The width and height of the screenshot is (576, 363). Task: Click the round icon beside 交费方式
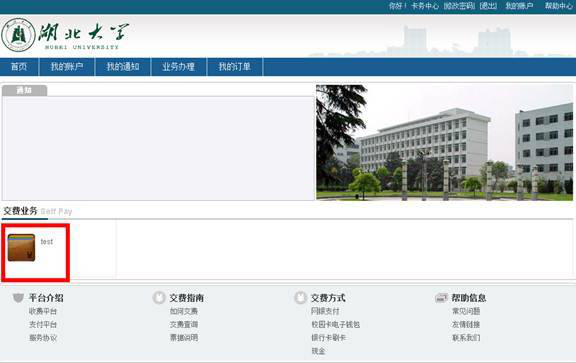pyautogui.click(x=300, y=297)
